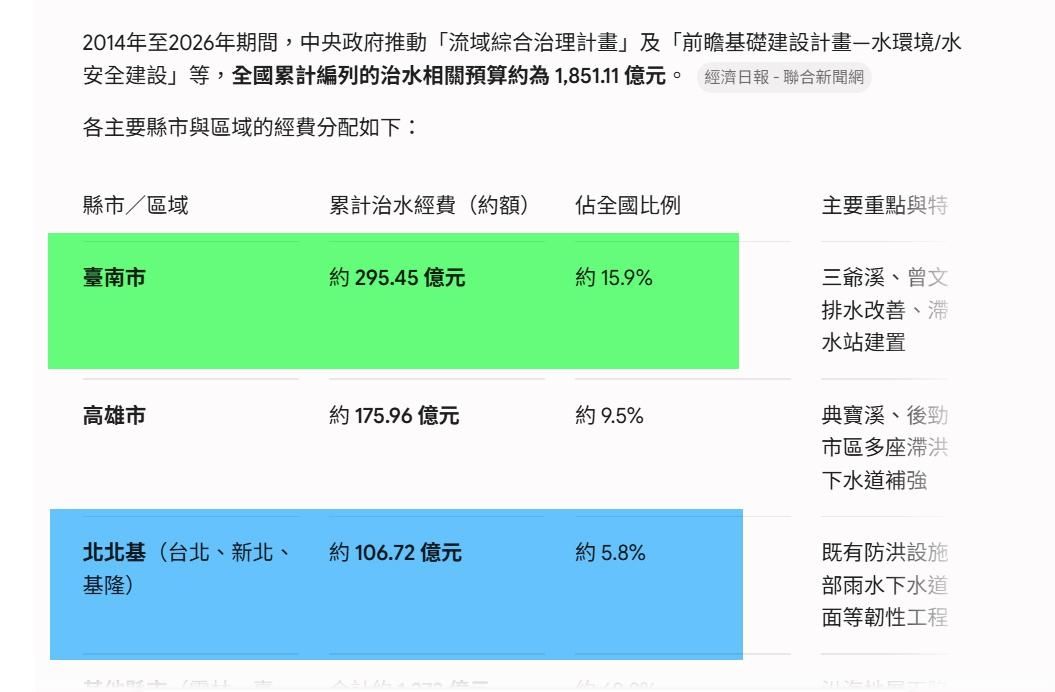
Task: Open the 經濟日報 - 聯合新聞網 source chip
Action: (x=784, y=77)
